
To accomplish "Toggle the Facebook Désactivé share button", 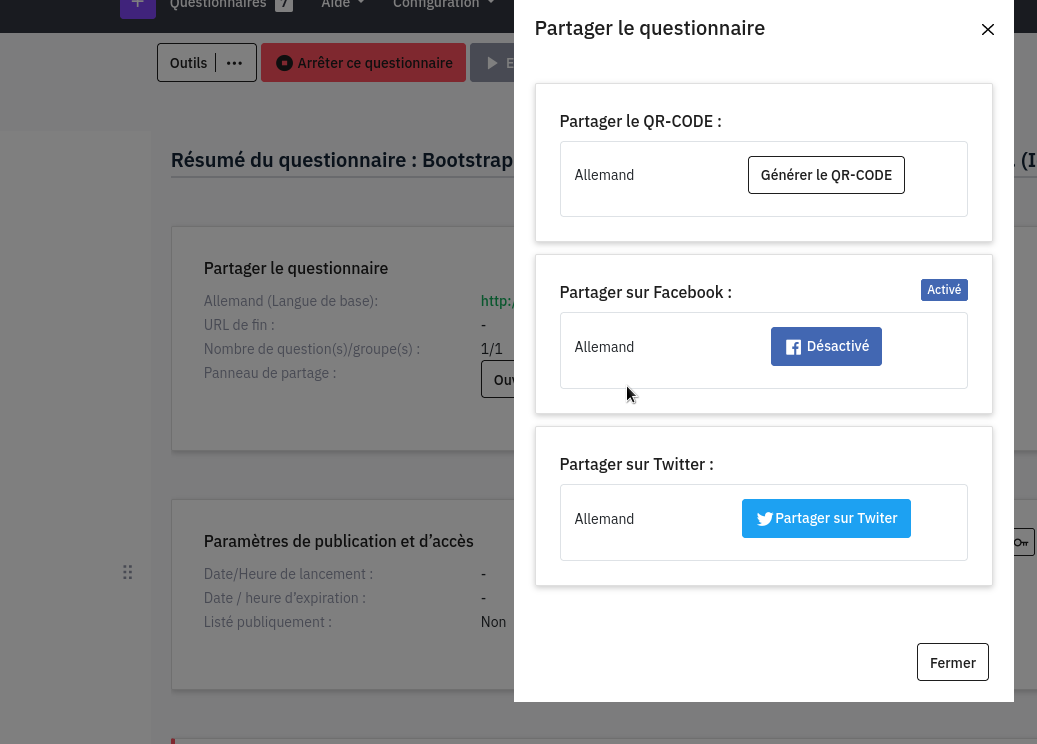I will click(826, 347).
